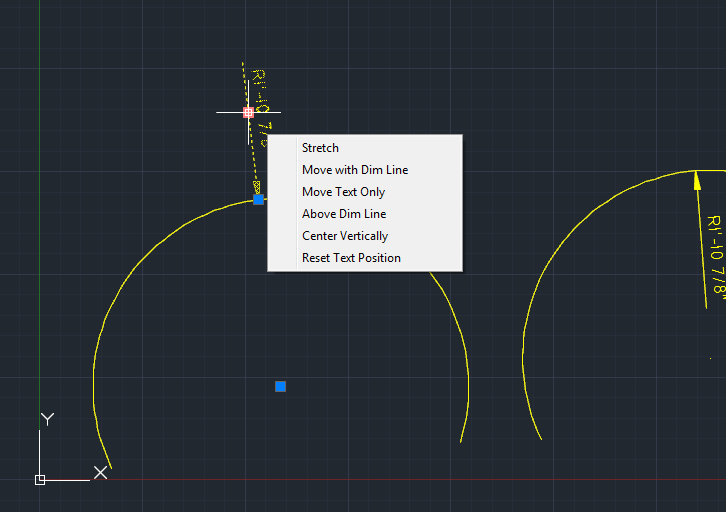Click the red hot grip on dimension text
This screenshot has height=512, width=726.
tap(248, 112)
